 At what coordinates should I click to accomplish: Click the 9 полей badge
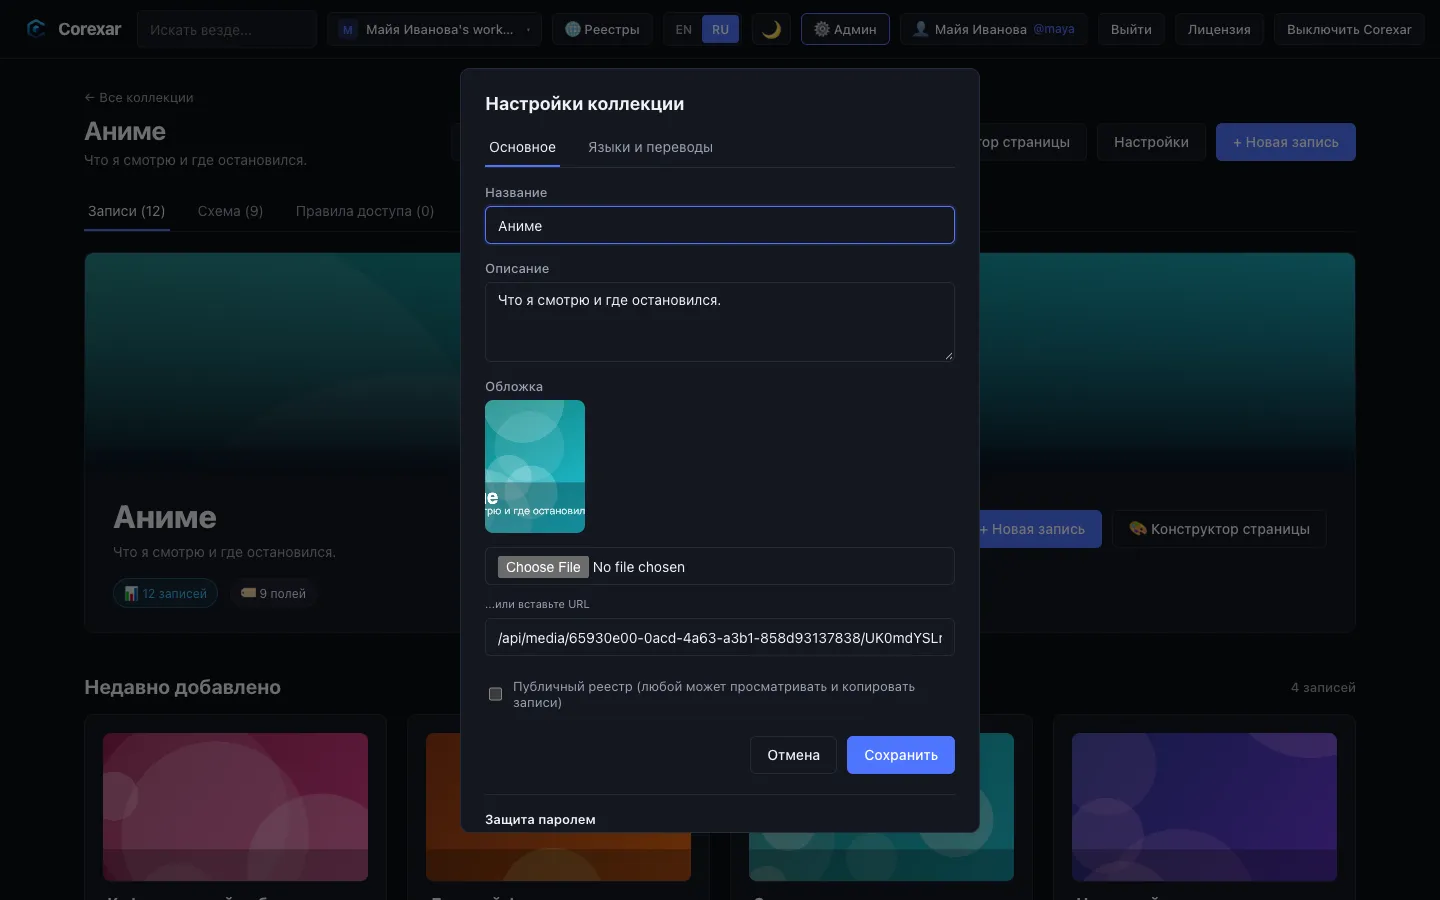[273, 593]
